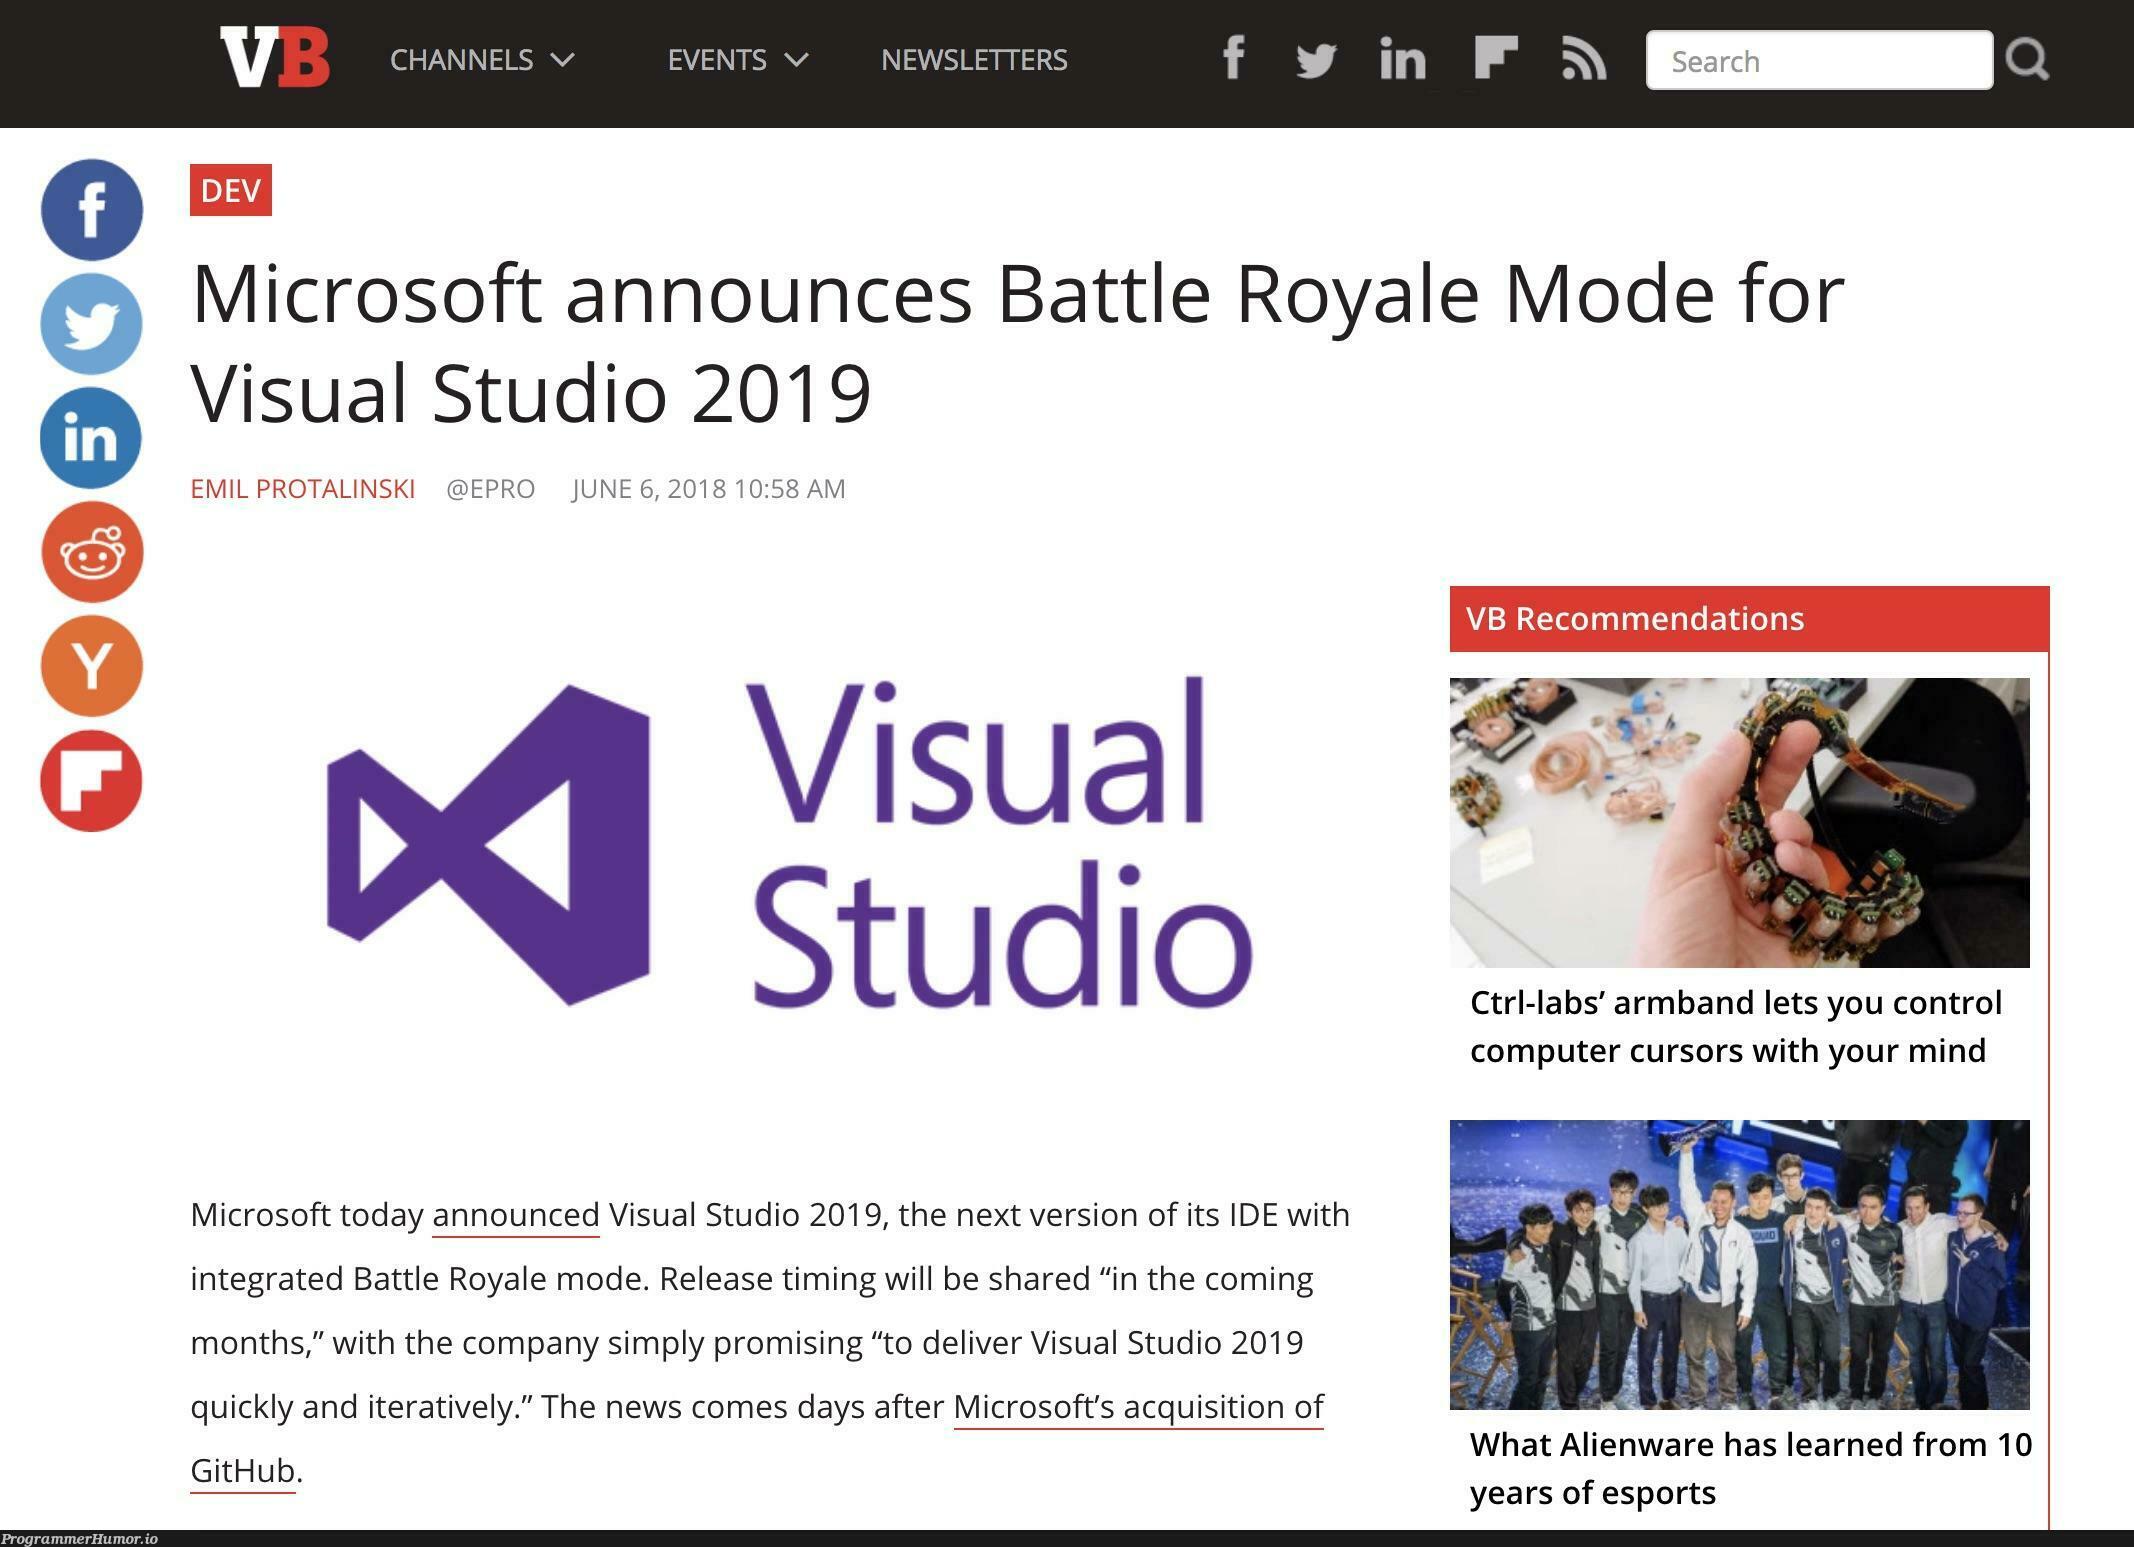Open Ctrl-labs' armband headline link

(x=1736, y=1026)
